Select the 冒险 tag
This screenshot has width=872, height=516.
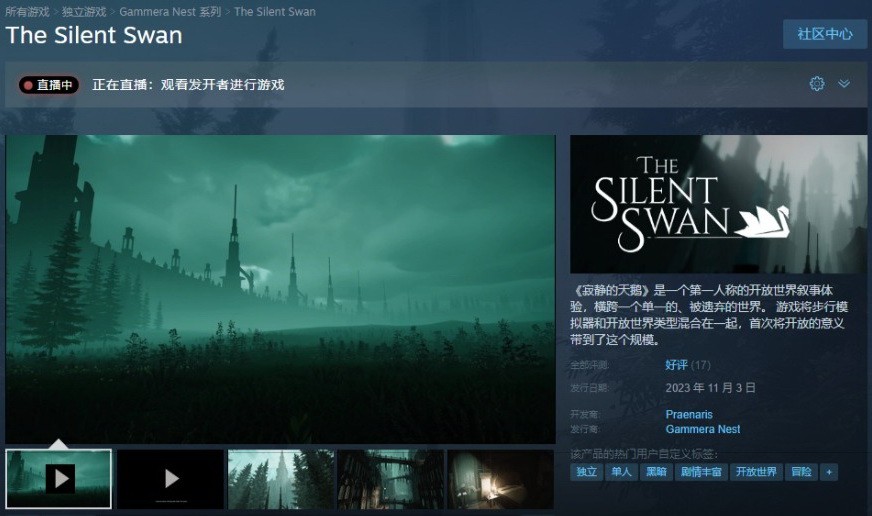click(x=801, y=472)
